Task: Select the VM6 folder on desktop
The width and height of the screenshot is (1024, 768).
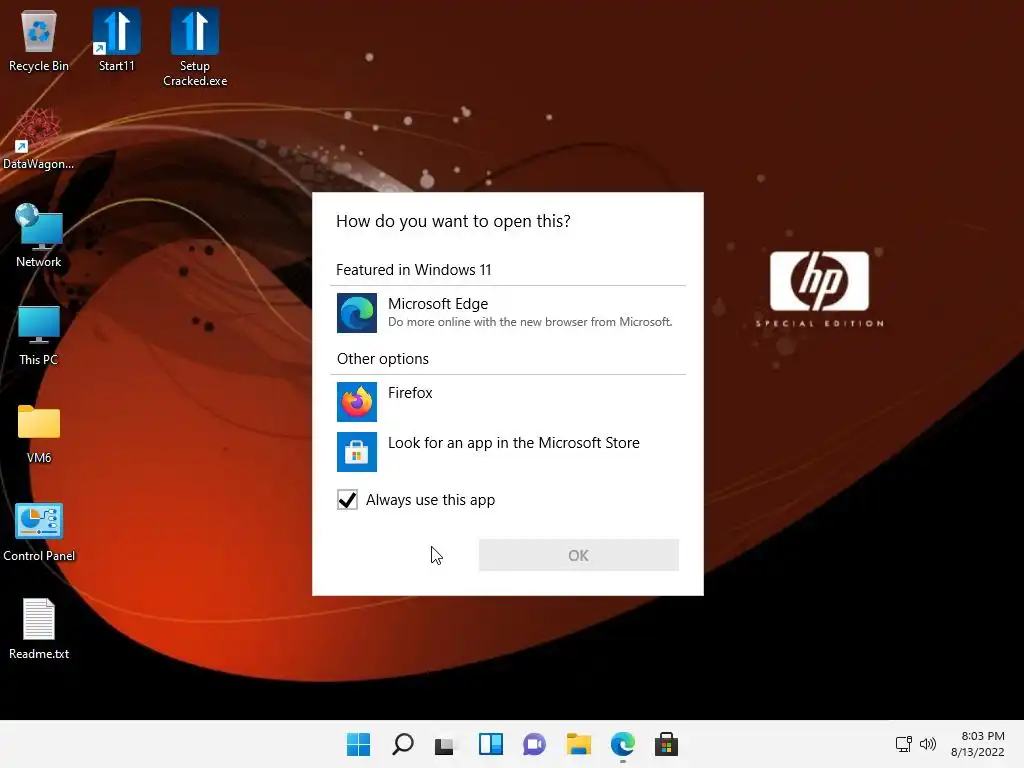Action: pos(39,434)
